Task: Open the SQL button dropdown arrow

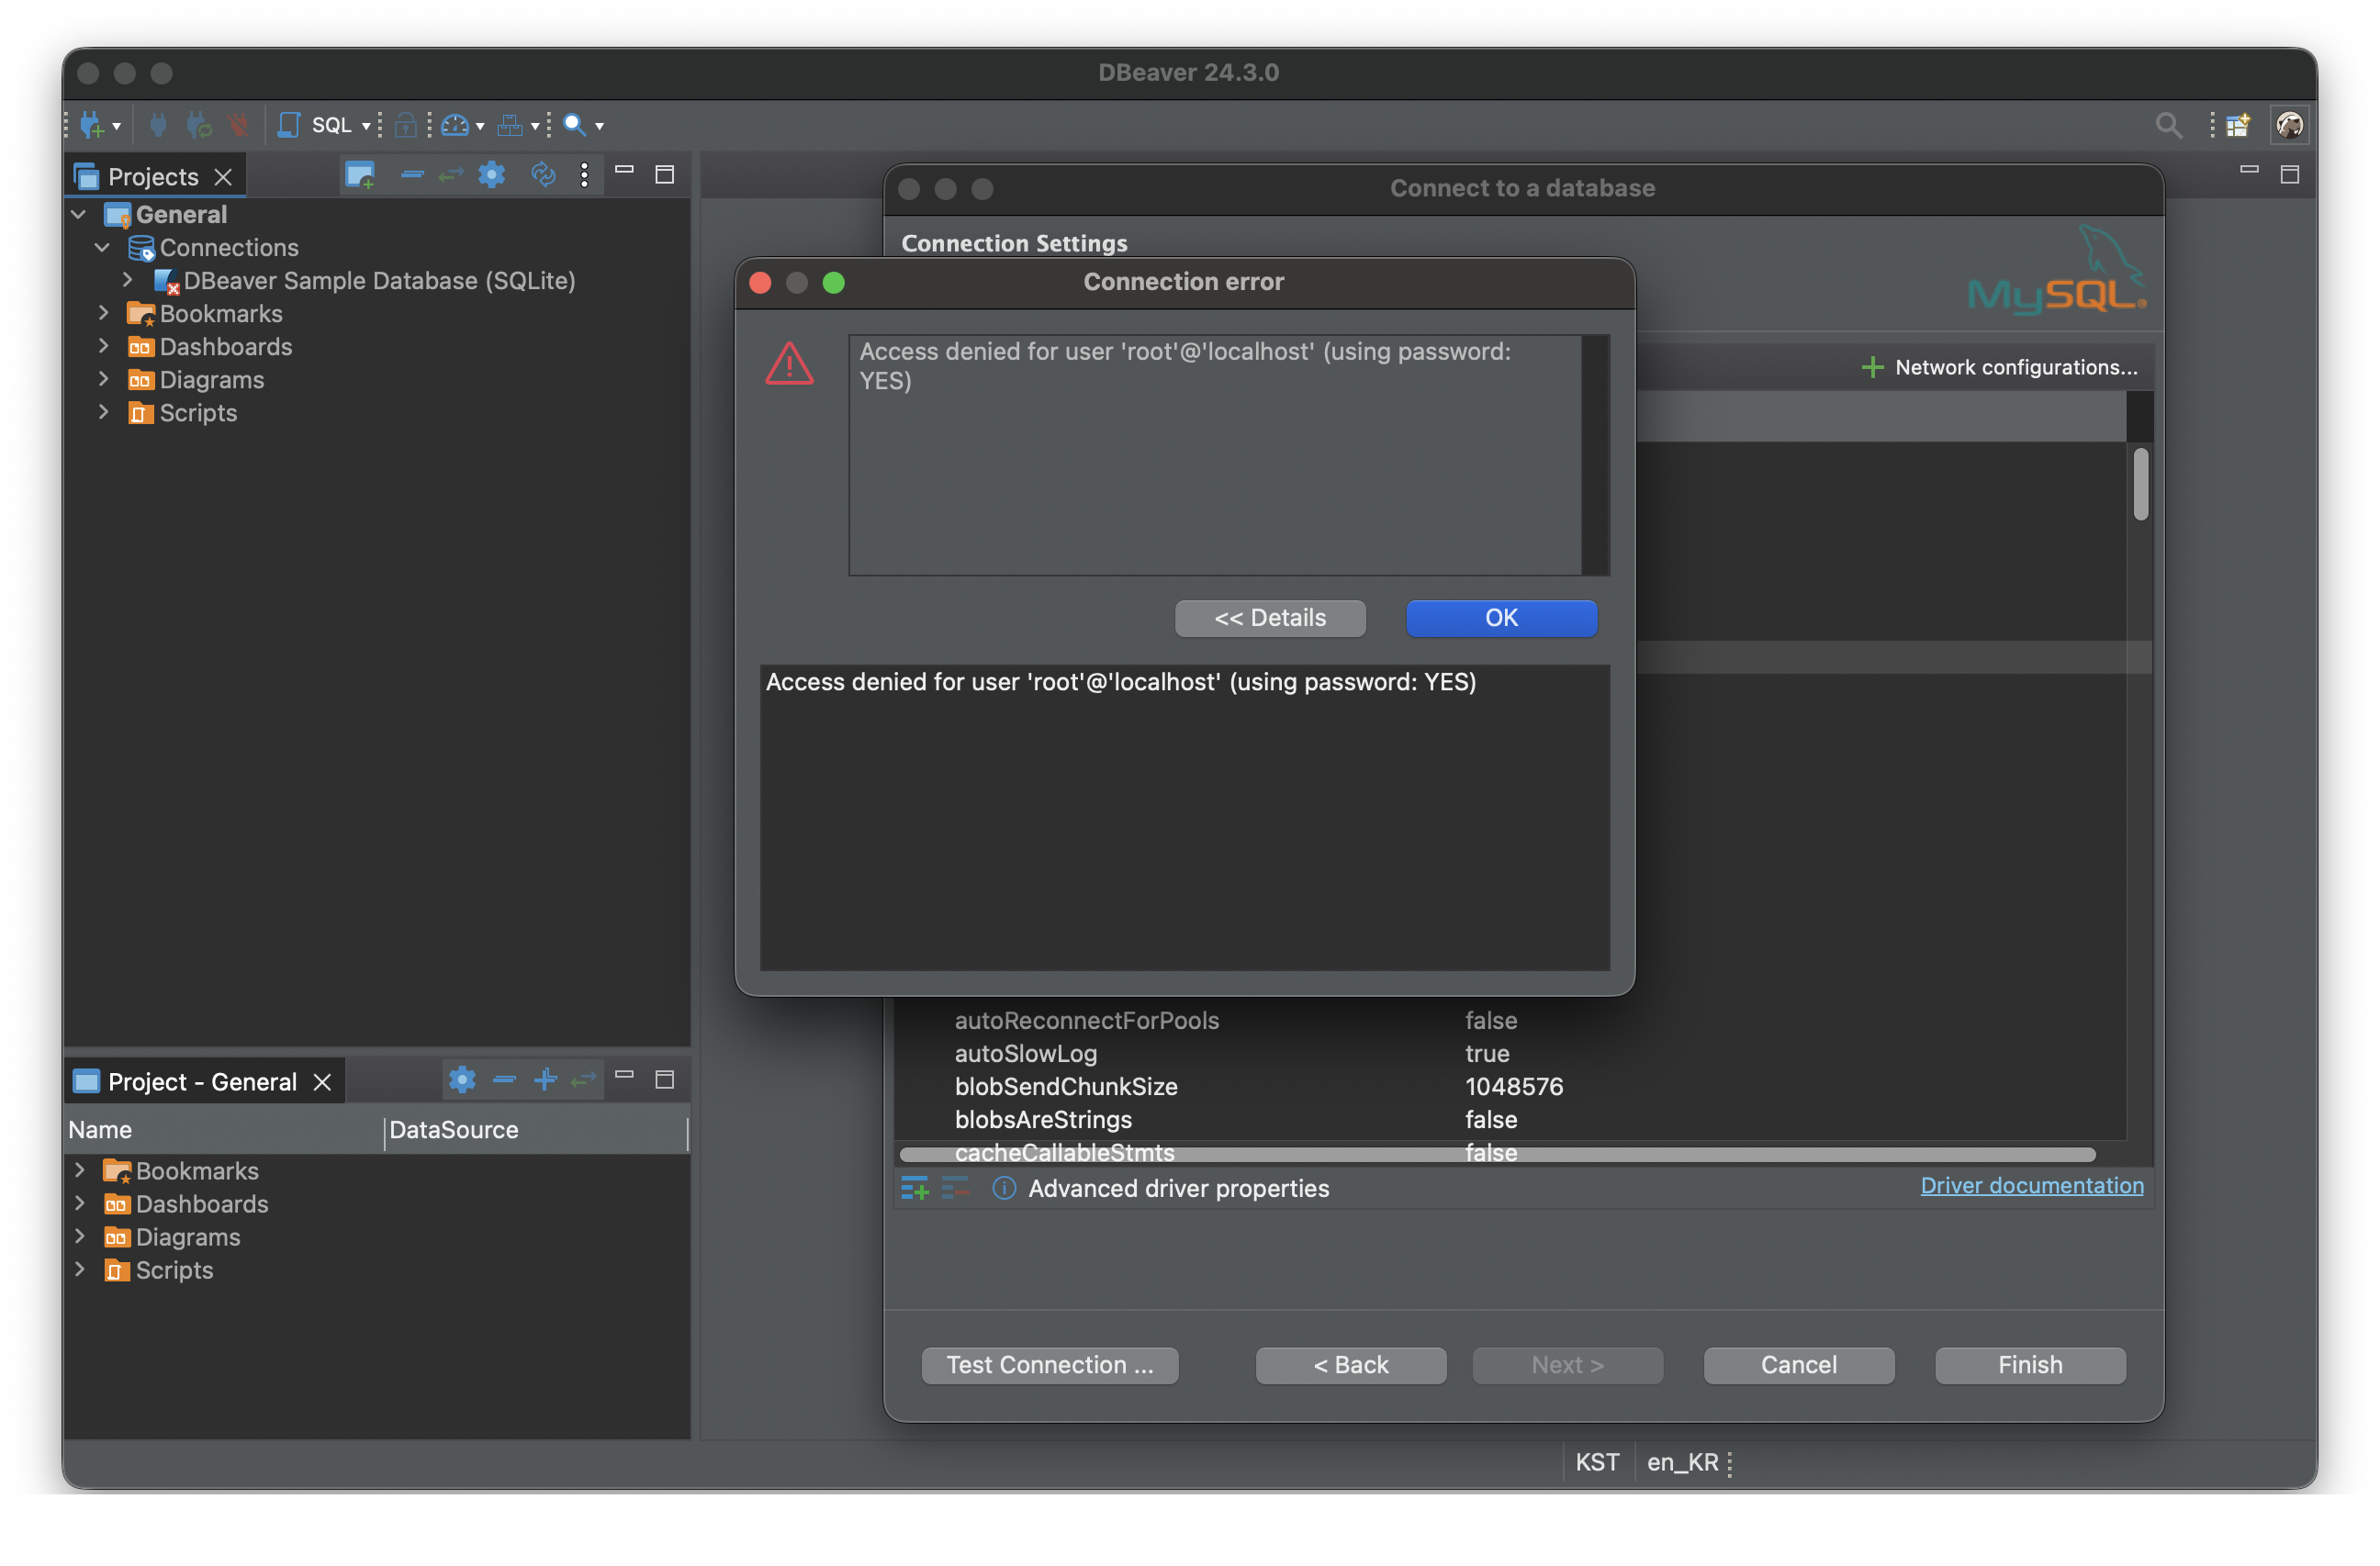Action: [x=366, y=126]
